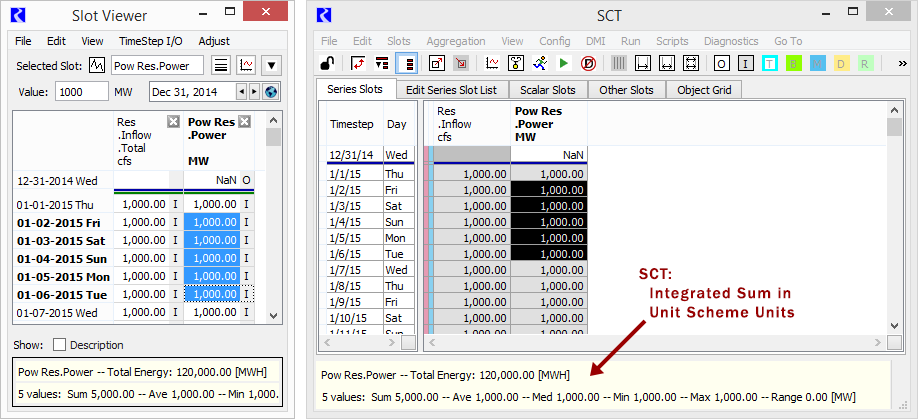Click the globe icon next to date field

270,92
